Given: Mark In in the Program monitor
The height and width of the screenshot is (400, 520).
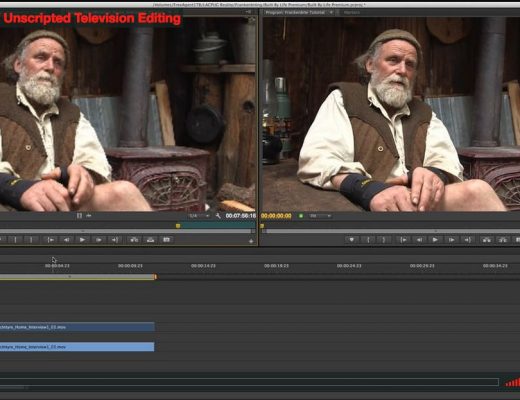Looking at the screenshot, I should pyautogui.click(x=368, y=240).
